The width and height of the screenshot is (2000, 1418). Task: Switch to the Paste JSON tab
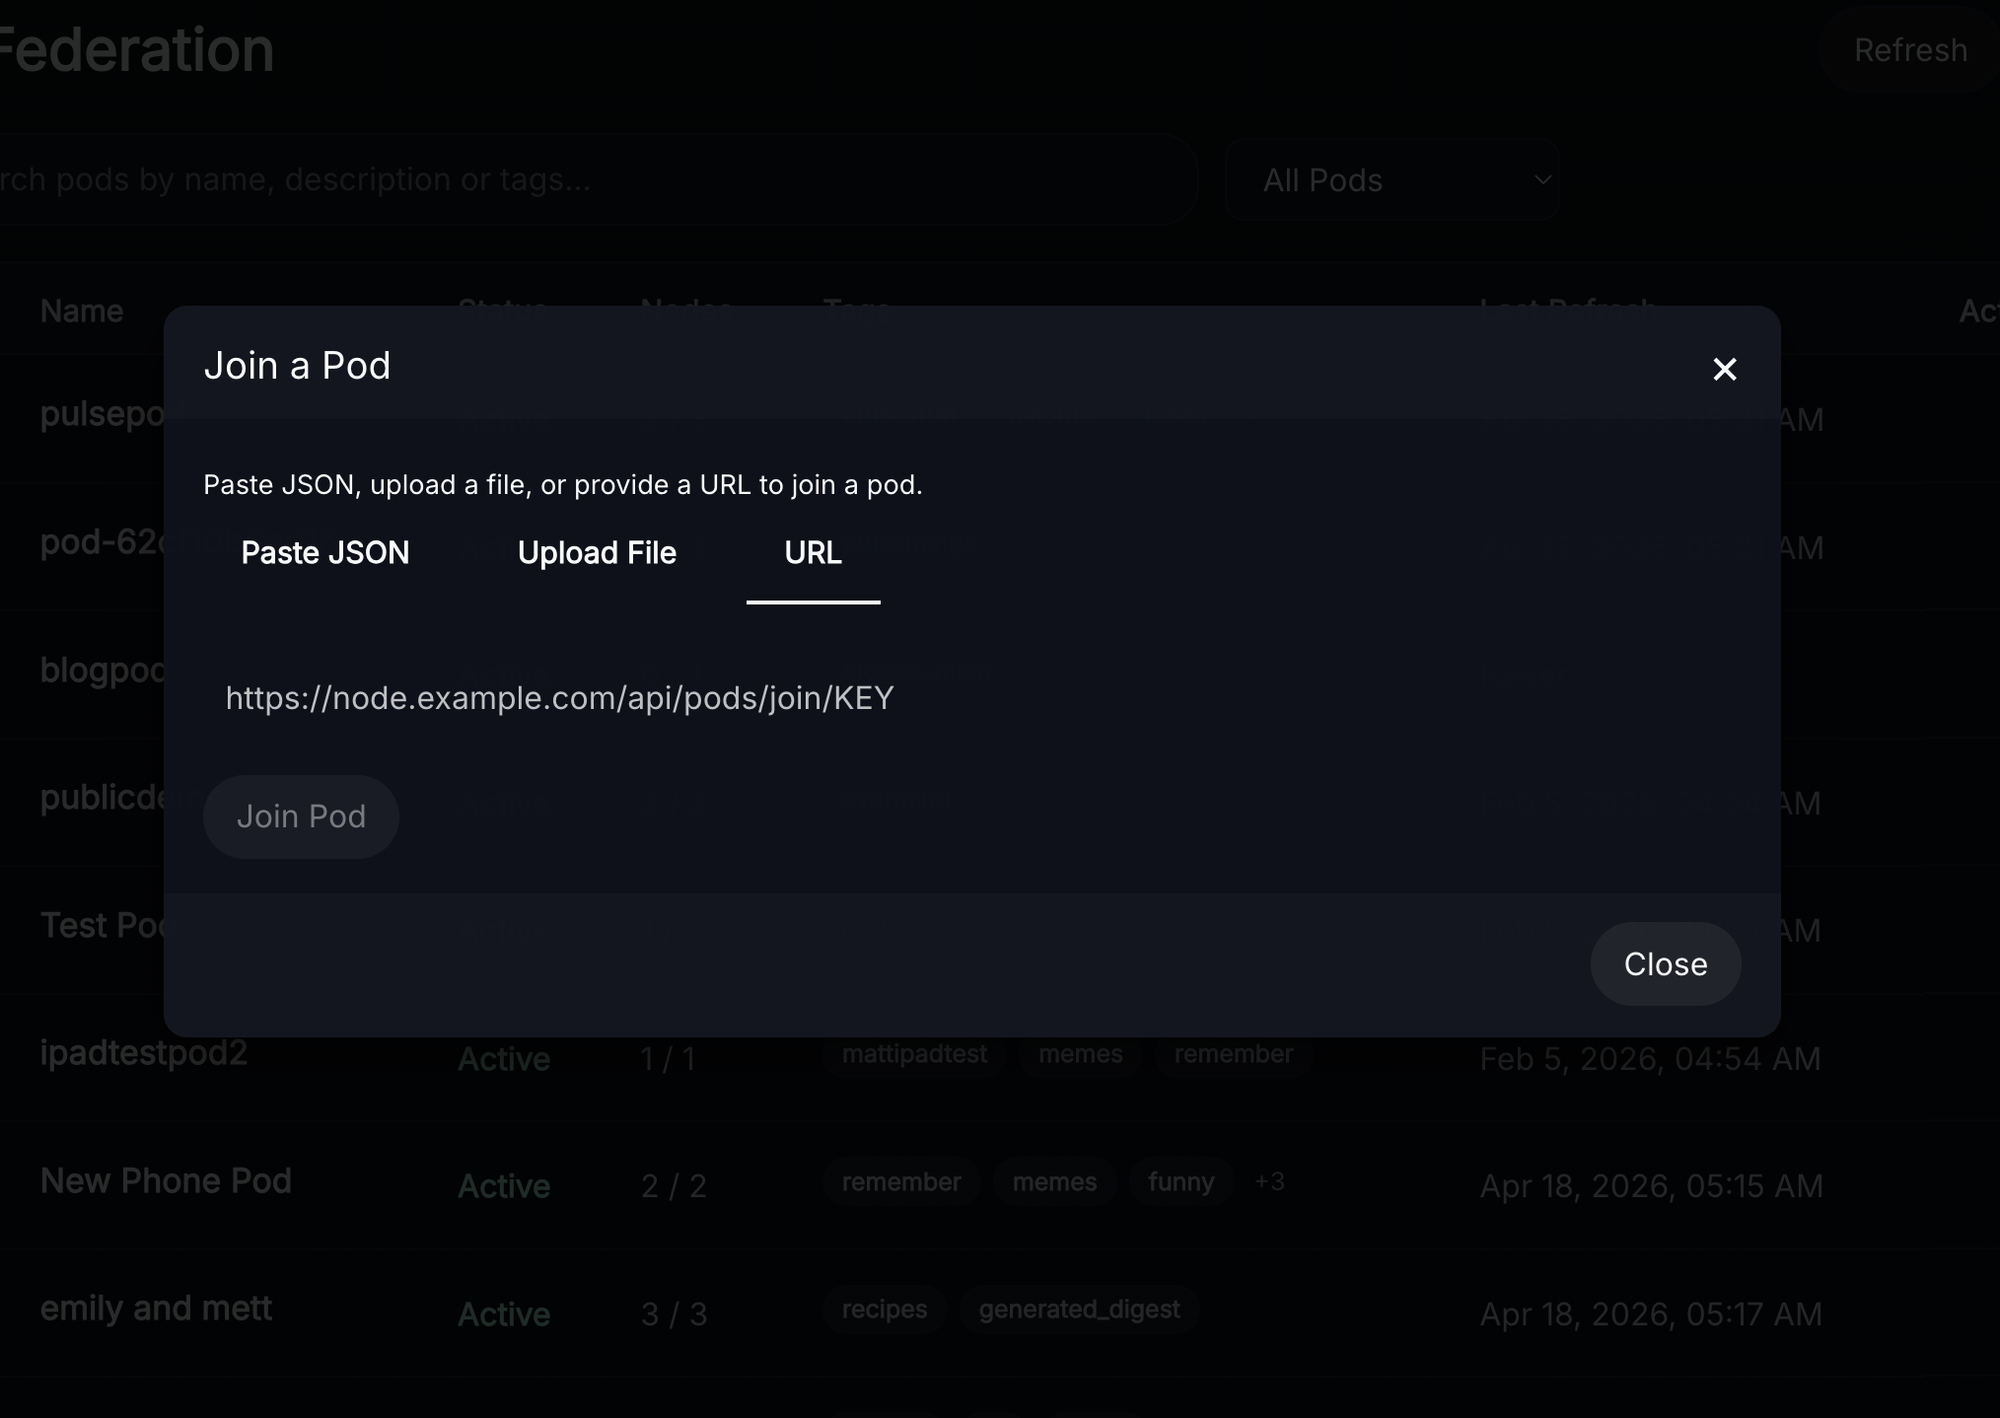coord(325,553)
